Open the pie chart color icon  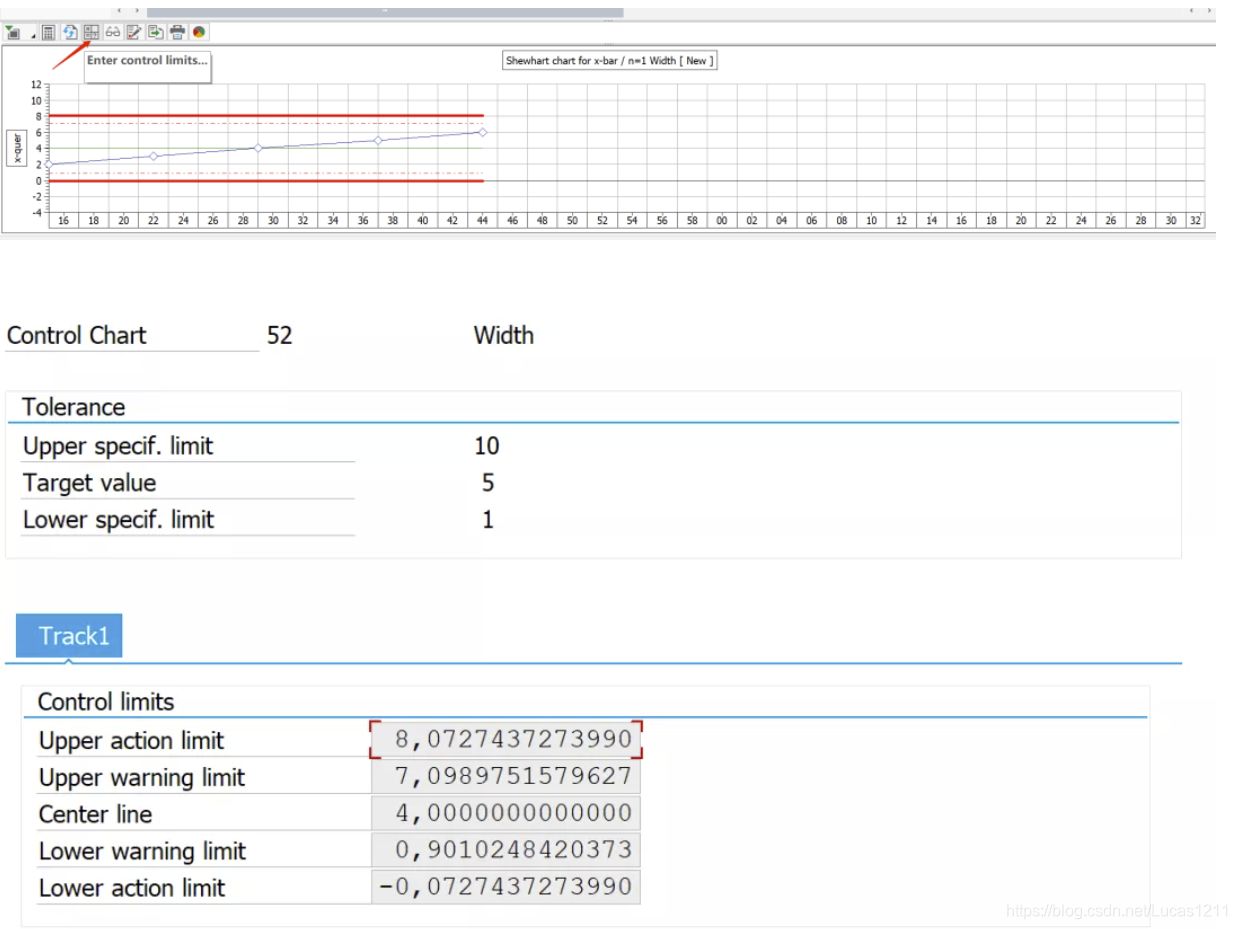point(199,32)
